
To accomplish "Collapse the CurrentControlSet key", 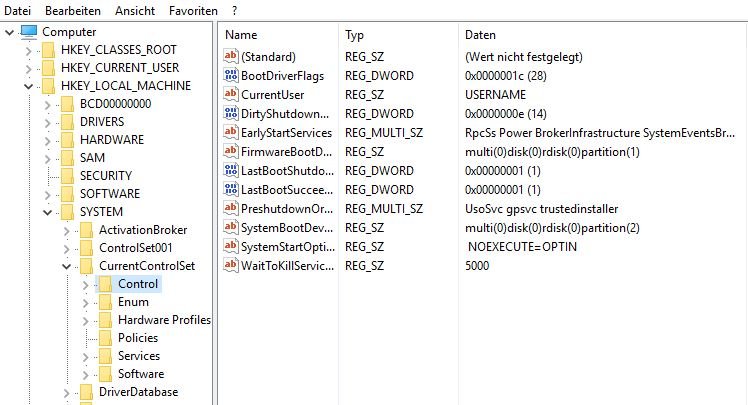I will 67,266.
